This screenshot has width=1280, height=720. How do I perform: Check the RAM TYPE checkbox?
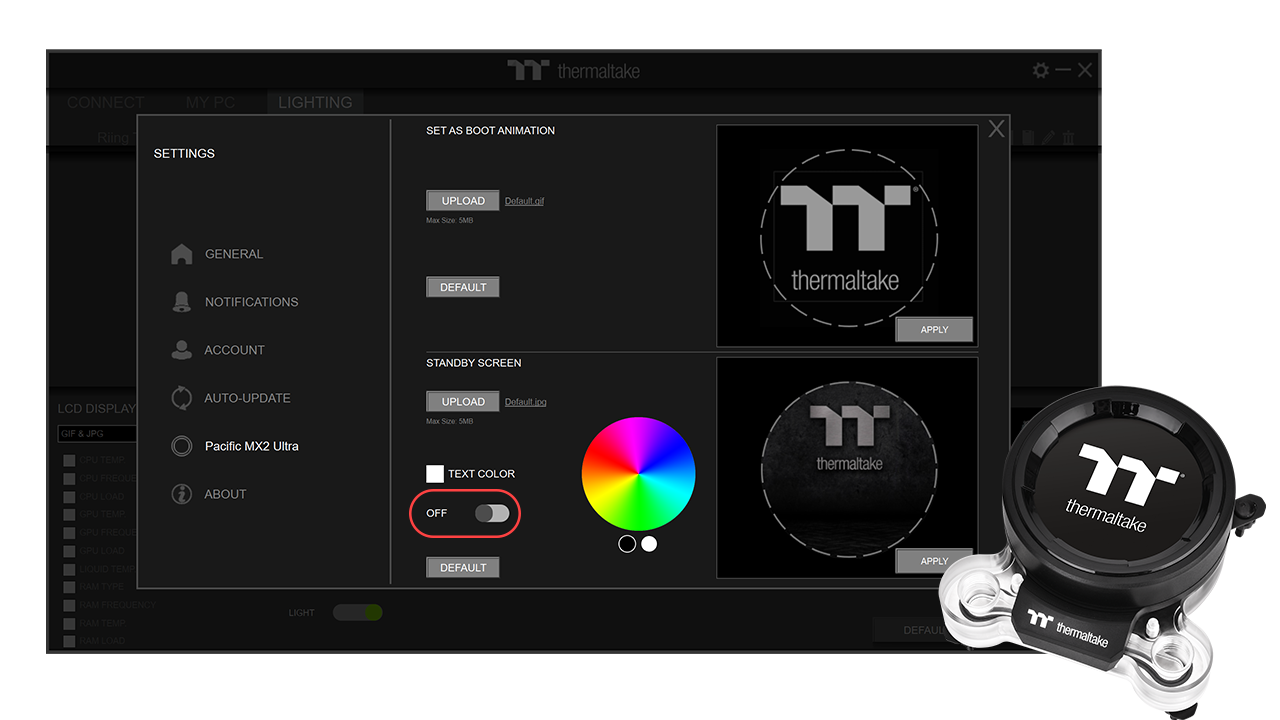pos(69,587)
